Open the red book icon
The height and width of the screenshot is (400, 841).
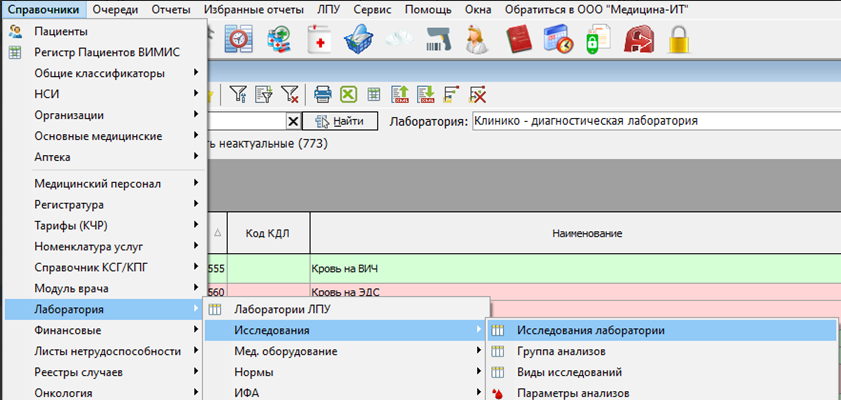pos(518,40)
